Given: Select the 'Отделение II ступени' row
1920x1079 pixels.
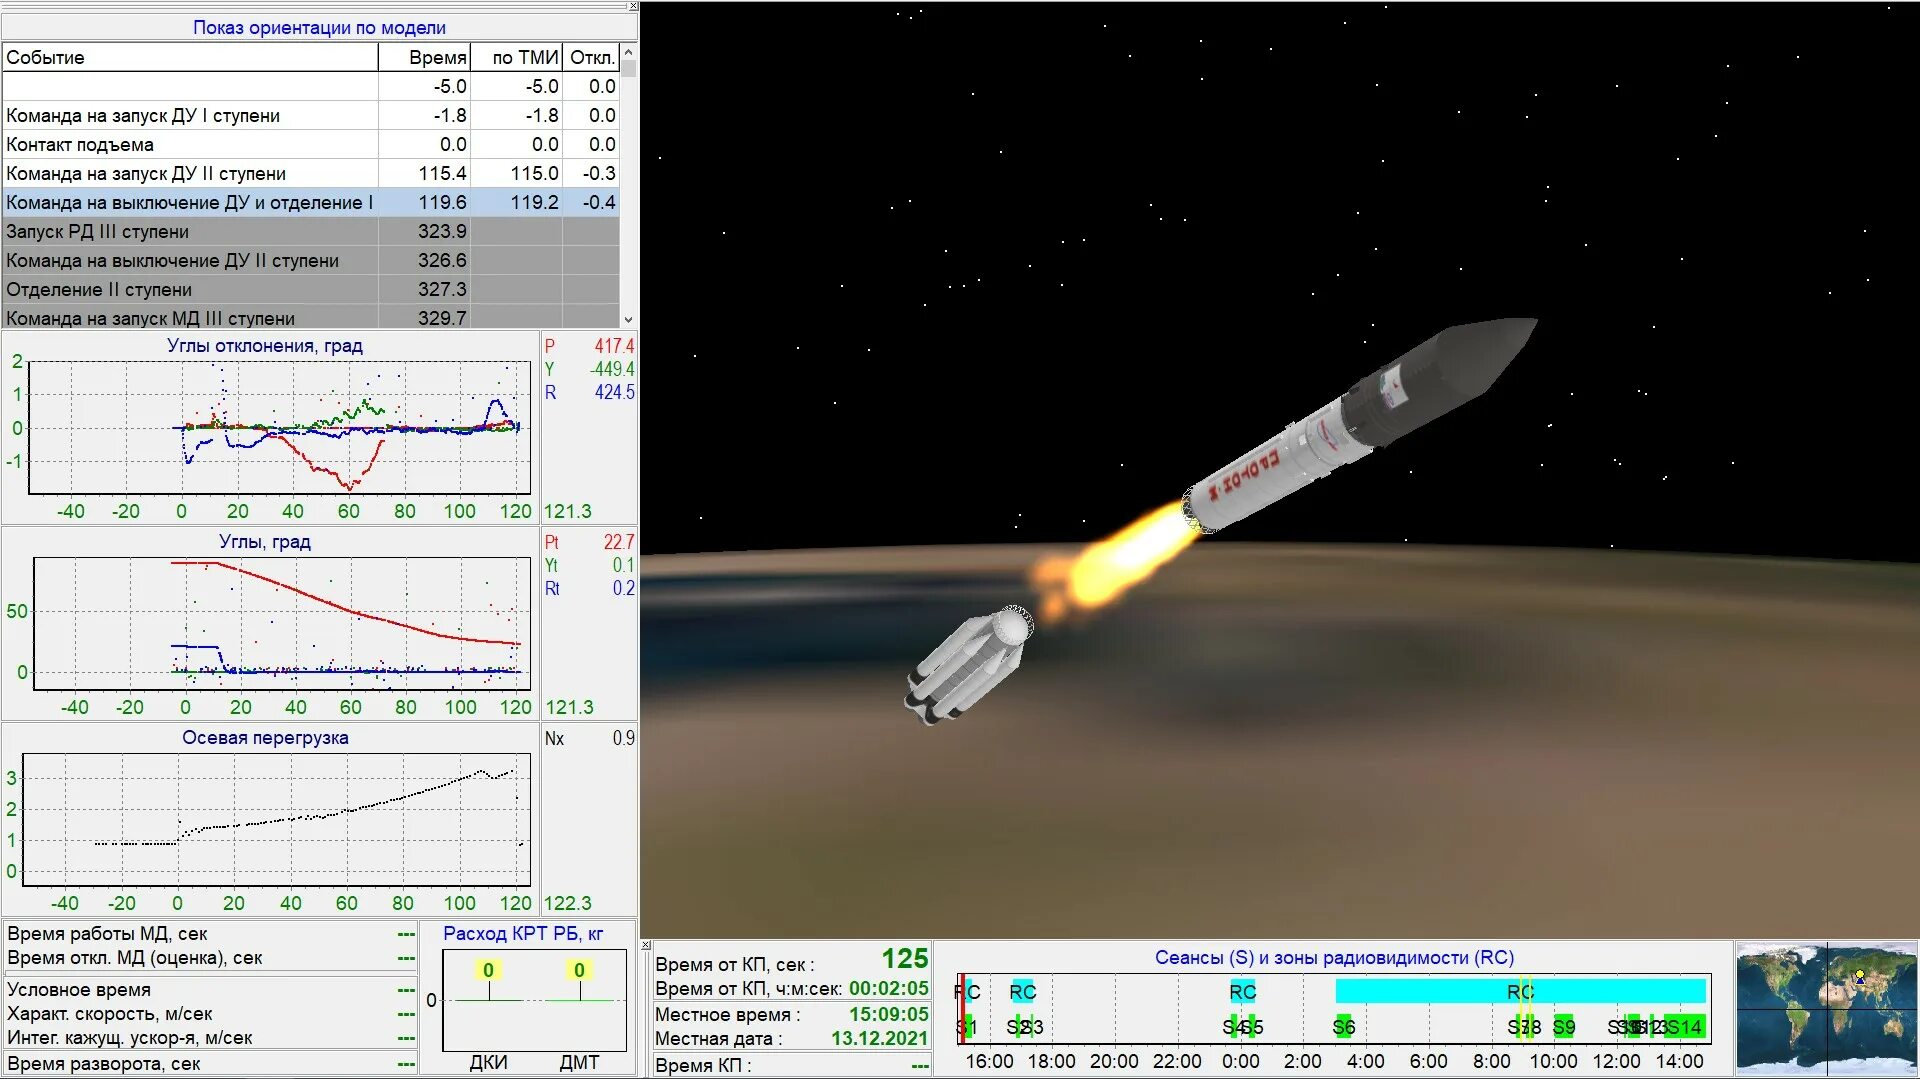Looking at the screenshot, I should 311,289.
